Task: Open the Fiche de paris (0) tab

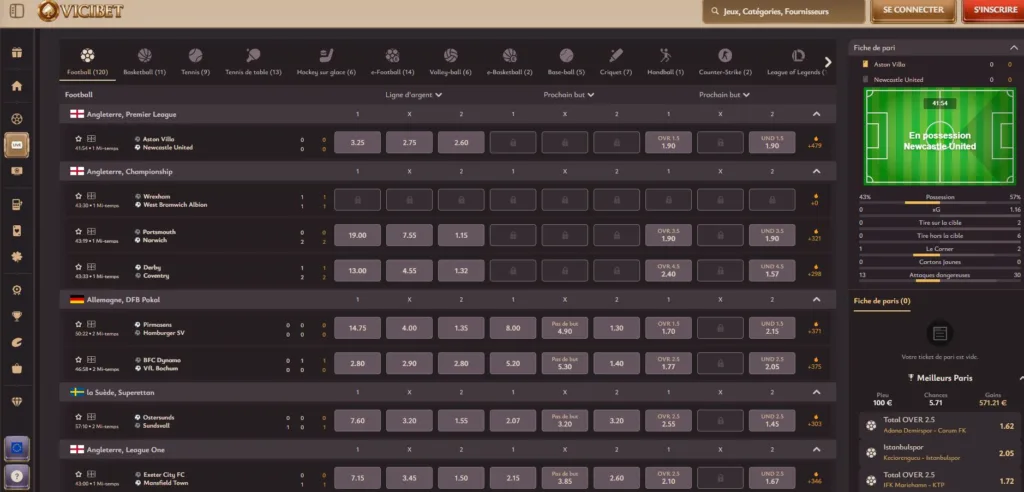Action: pos(882,301)
